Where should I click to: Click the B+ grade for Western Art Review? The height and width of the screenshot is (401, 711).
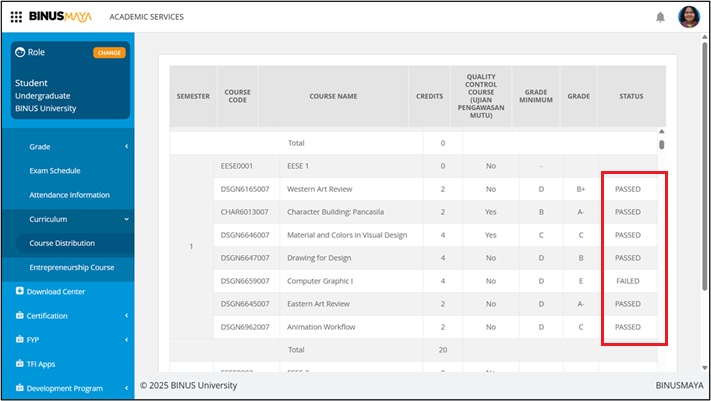coord(581,189)
